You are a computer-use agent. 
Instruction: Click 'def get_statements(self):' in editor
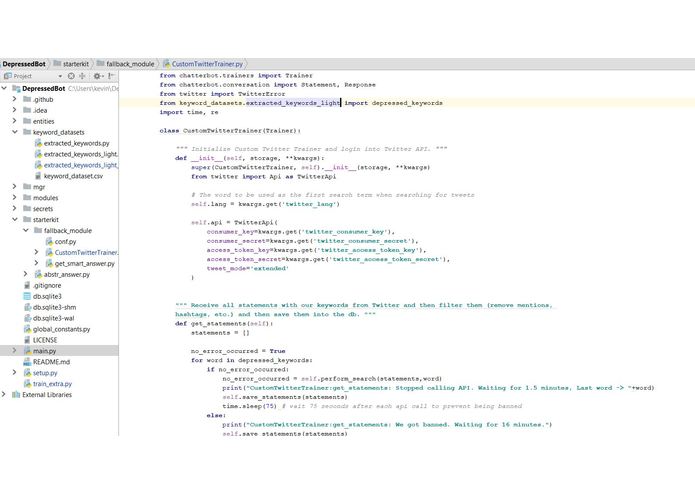pos(224,323)
